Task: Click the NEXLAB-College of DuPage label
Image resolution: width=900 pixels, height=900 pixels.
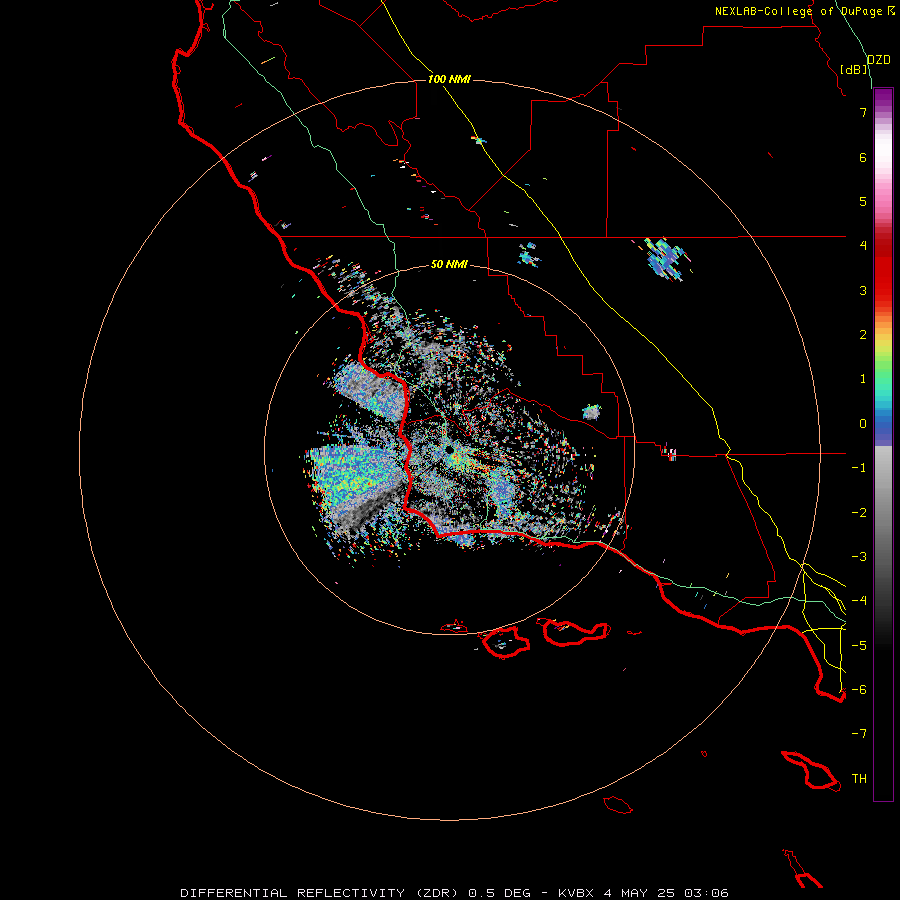Action: click(x=804, y=11)
